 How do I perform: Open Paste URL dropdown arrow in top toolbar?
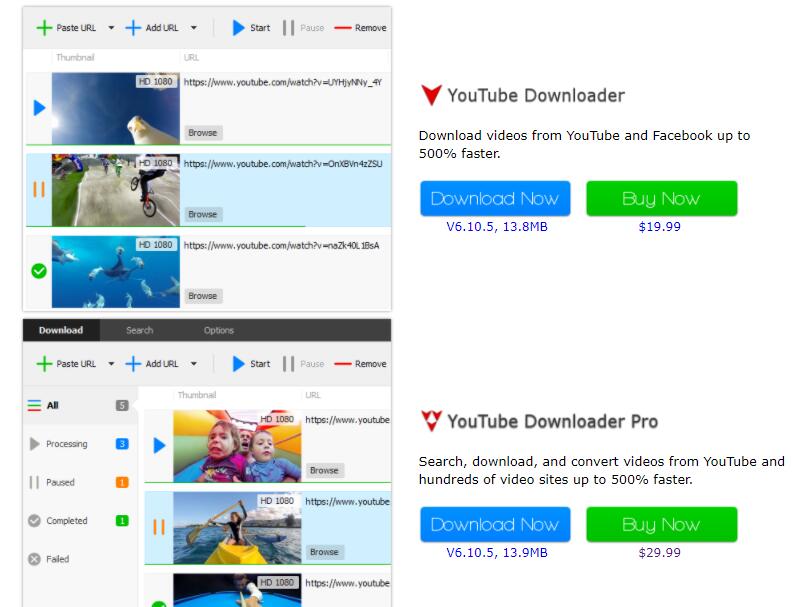tap(111, 28)
